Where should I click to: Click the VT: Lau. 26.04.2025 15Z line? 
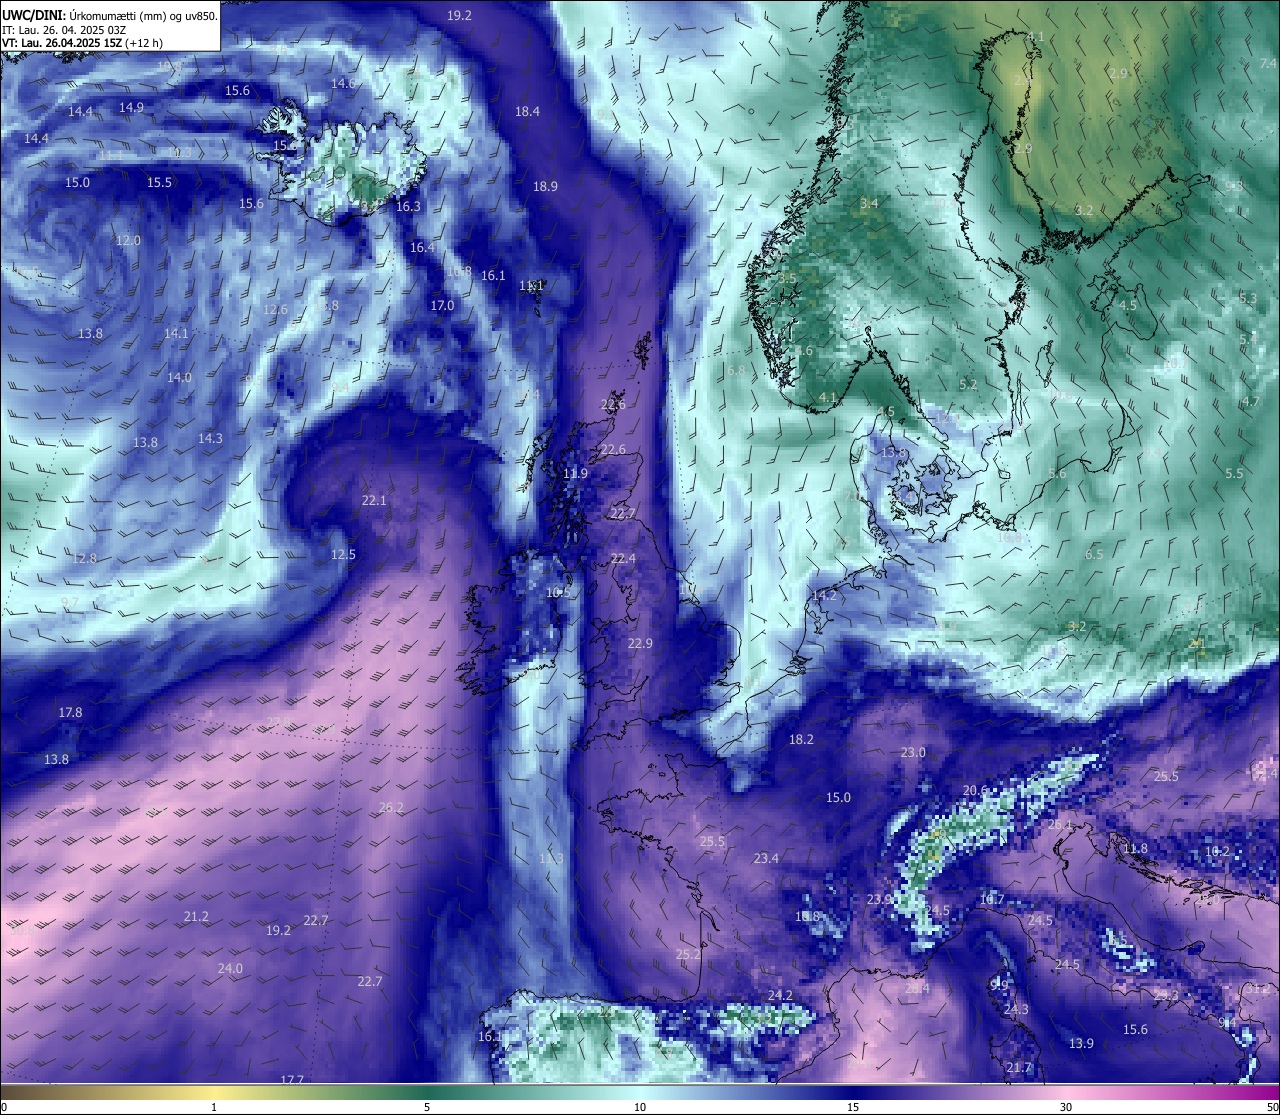[82, 43]
